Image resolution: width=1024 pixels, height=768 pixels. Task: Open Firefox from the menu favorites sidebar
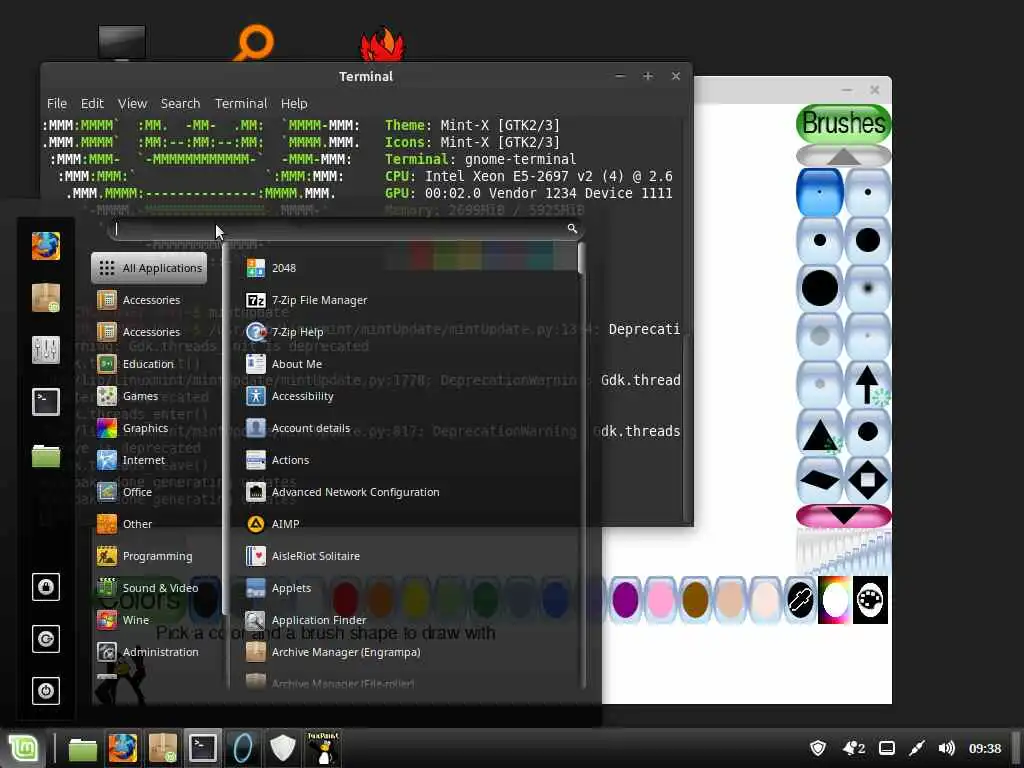[x=46, y=246]
